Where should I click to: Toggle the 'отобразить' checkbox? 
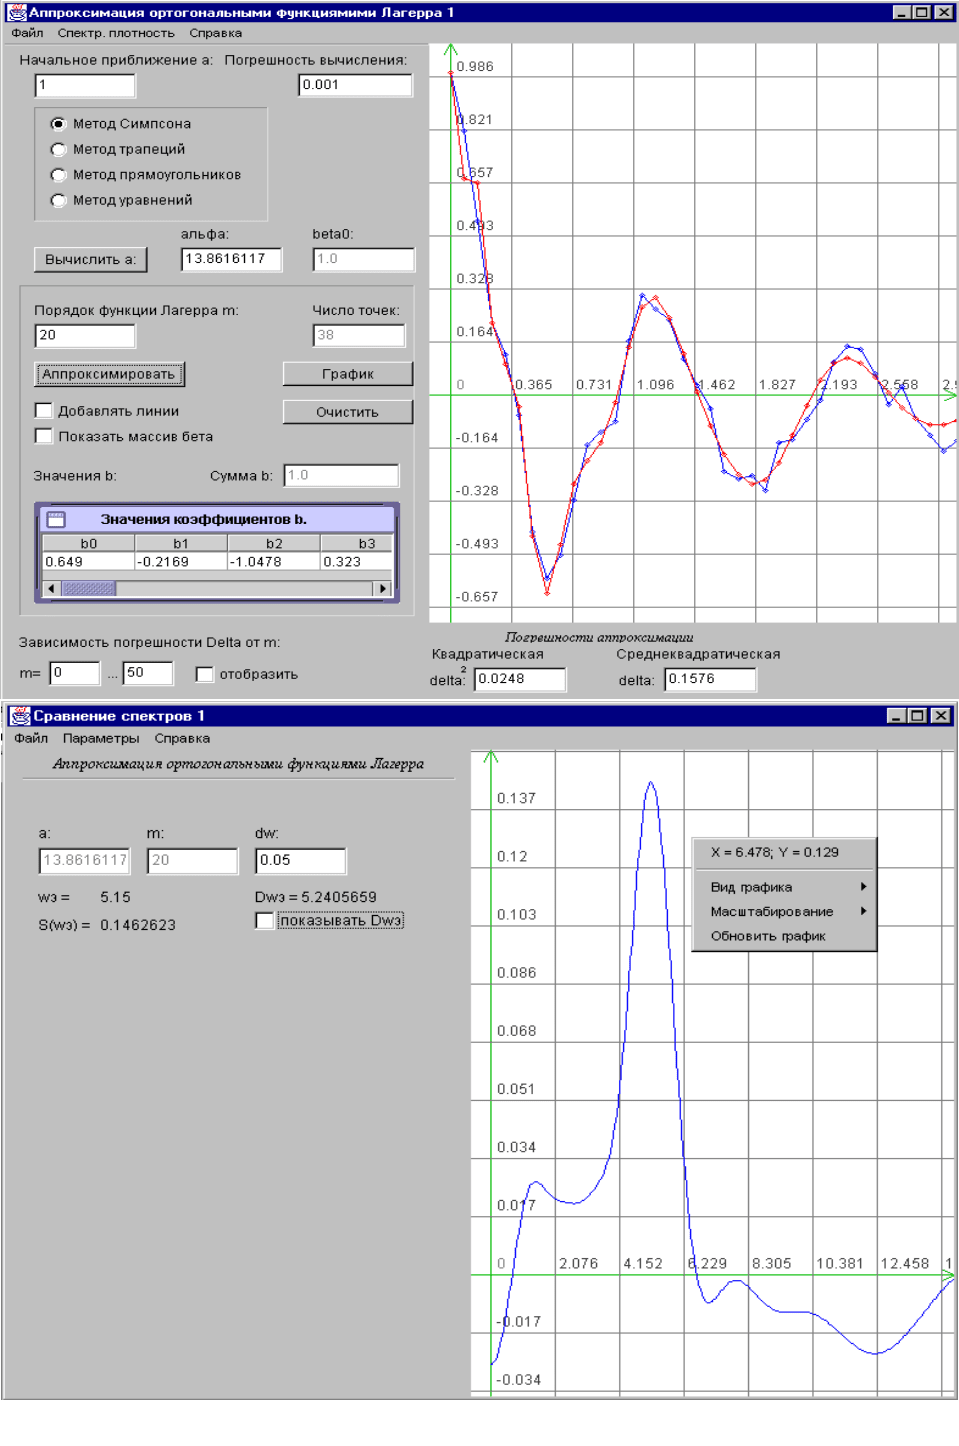click(205, 674)
